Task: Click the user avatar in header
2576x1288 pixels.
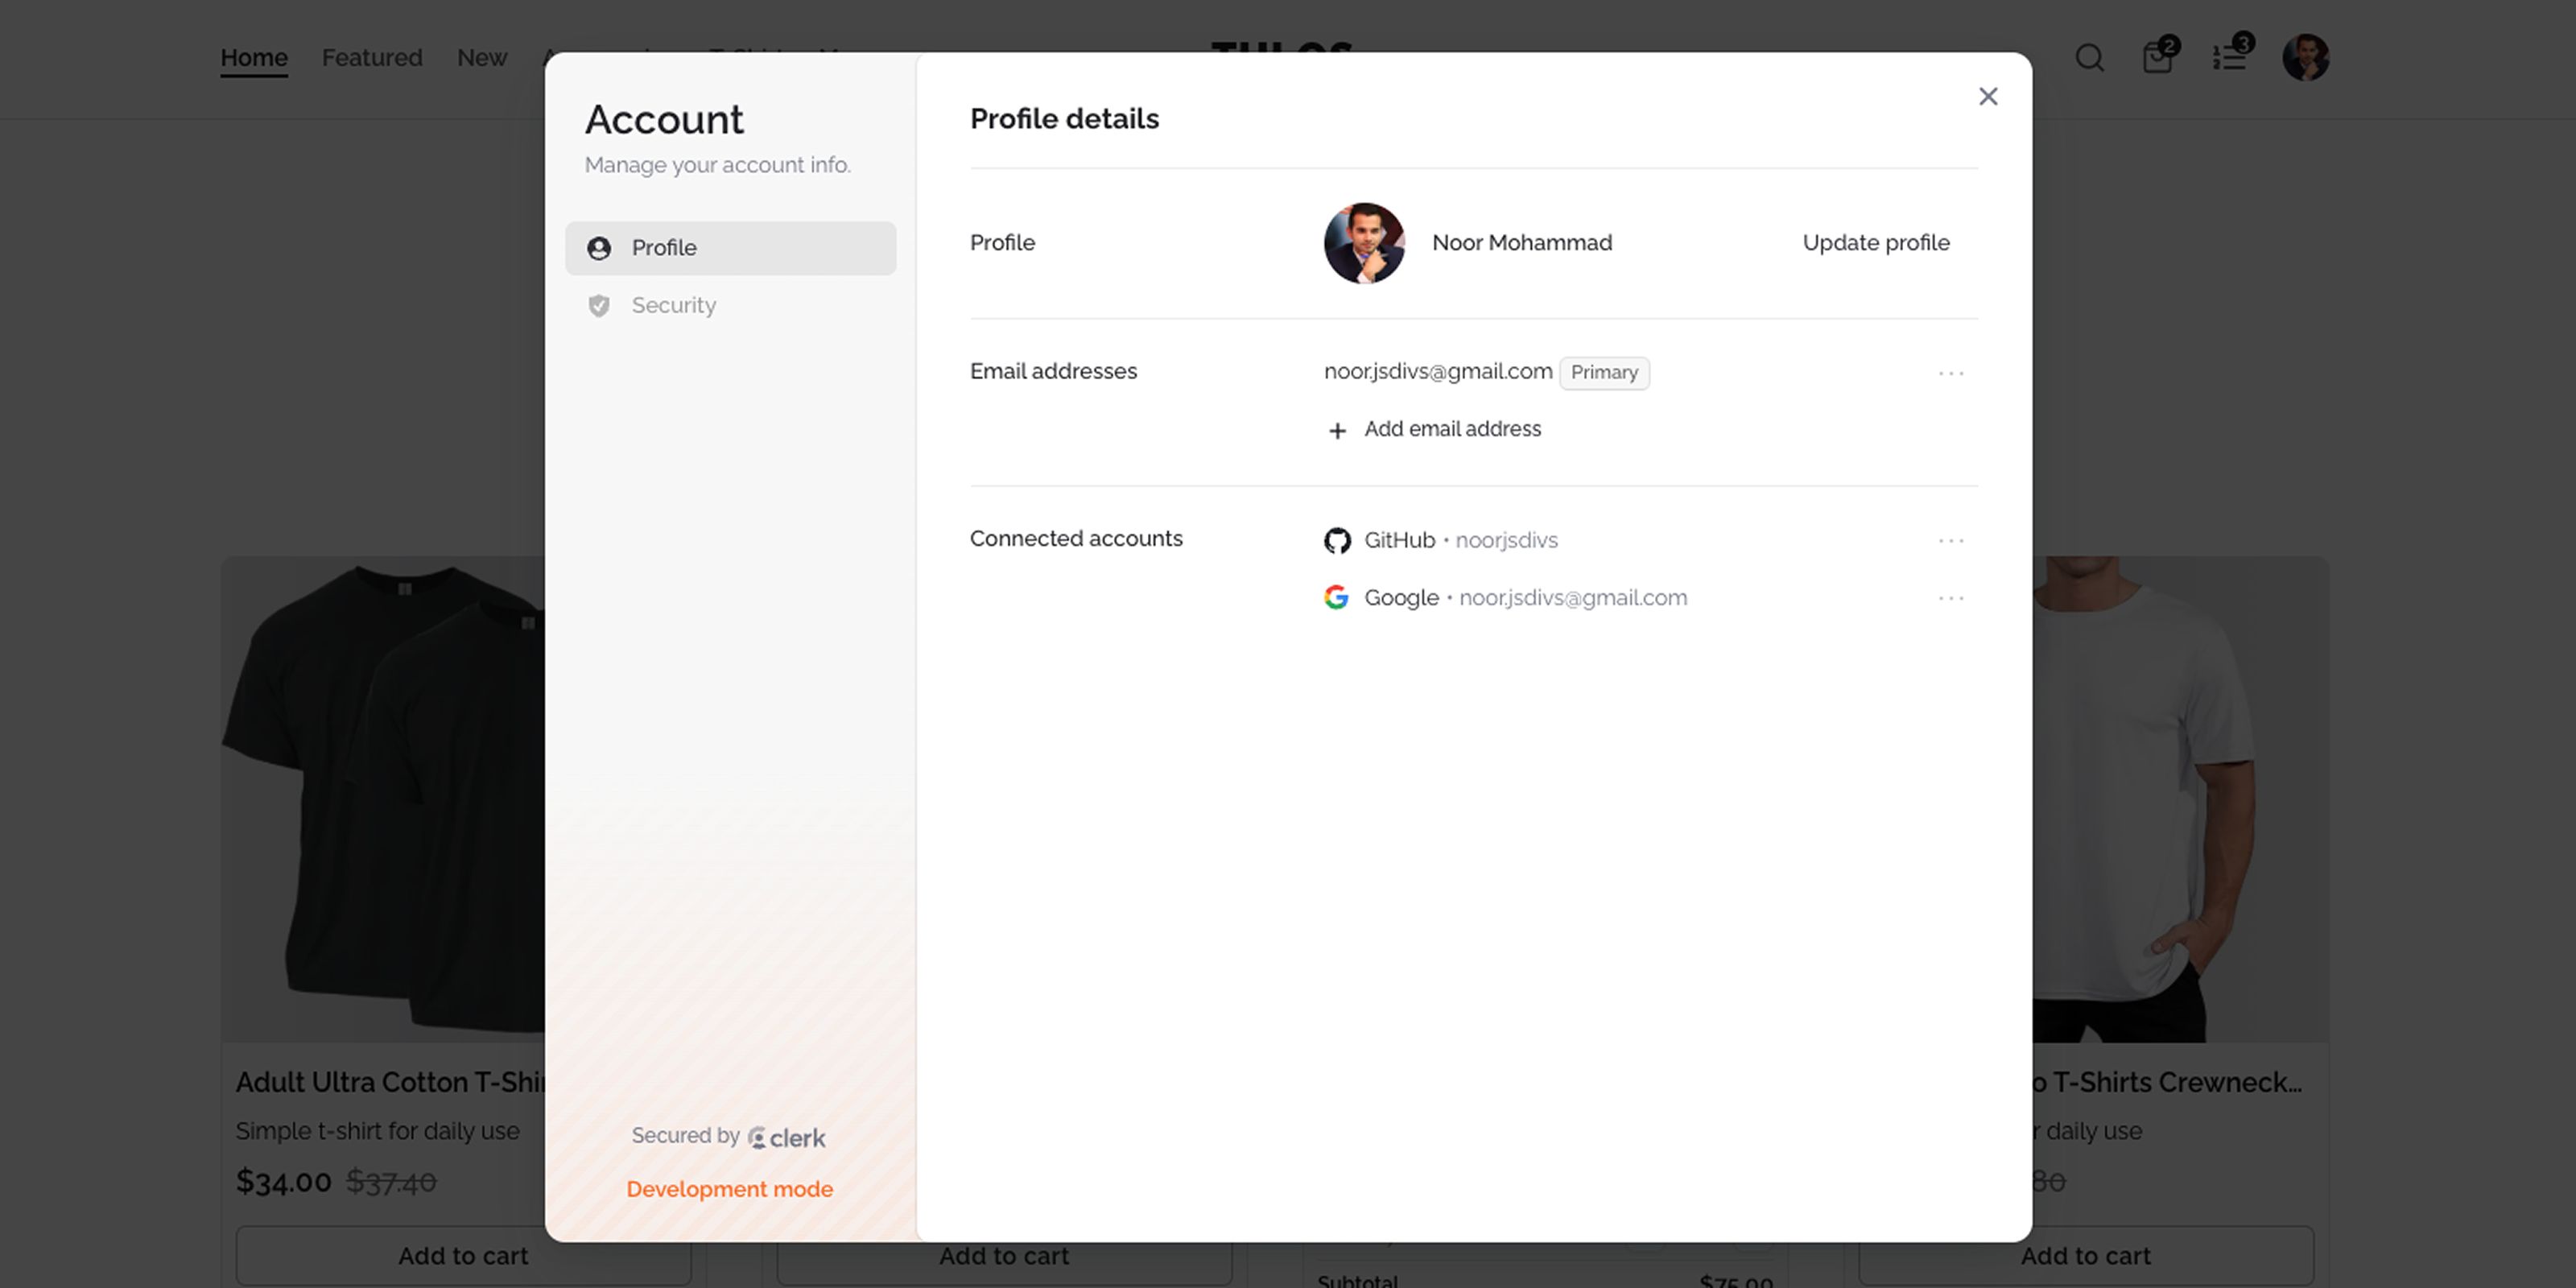Action: pyautogui.click(x=2305, y=58)
